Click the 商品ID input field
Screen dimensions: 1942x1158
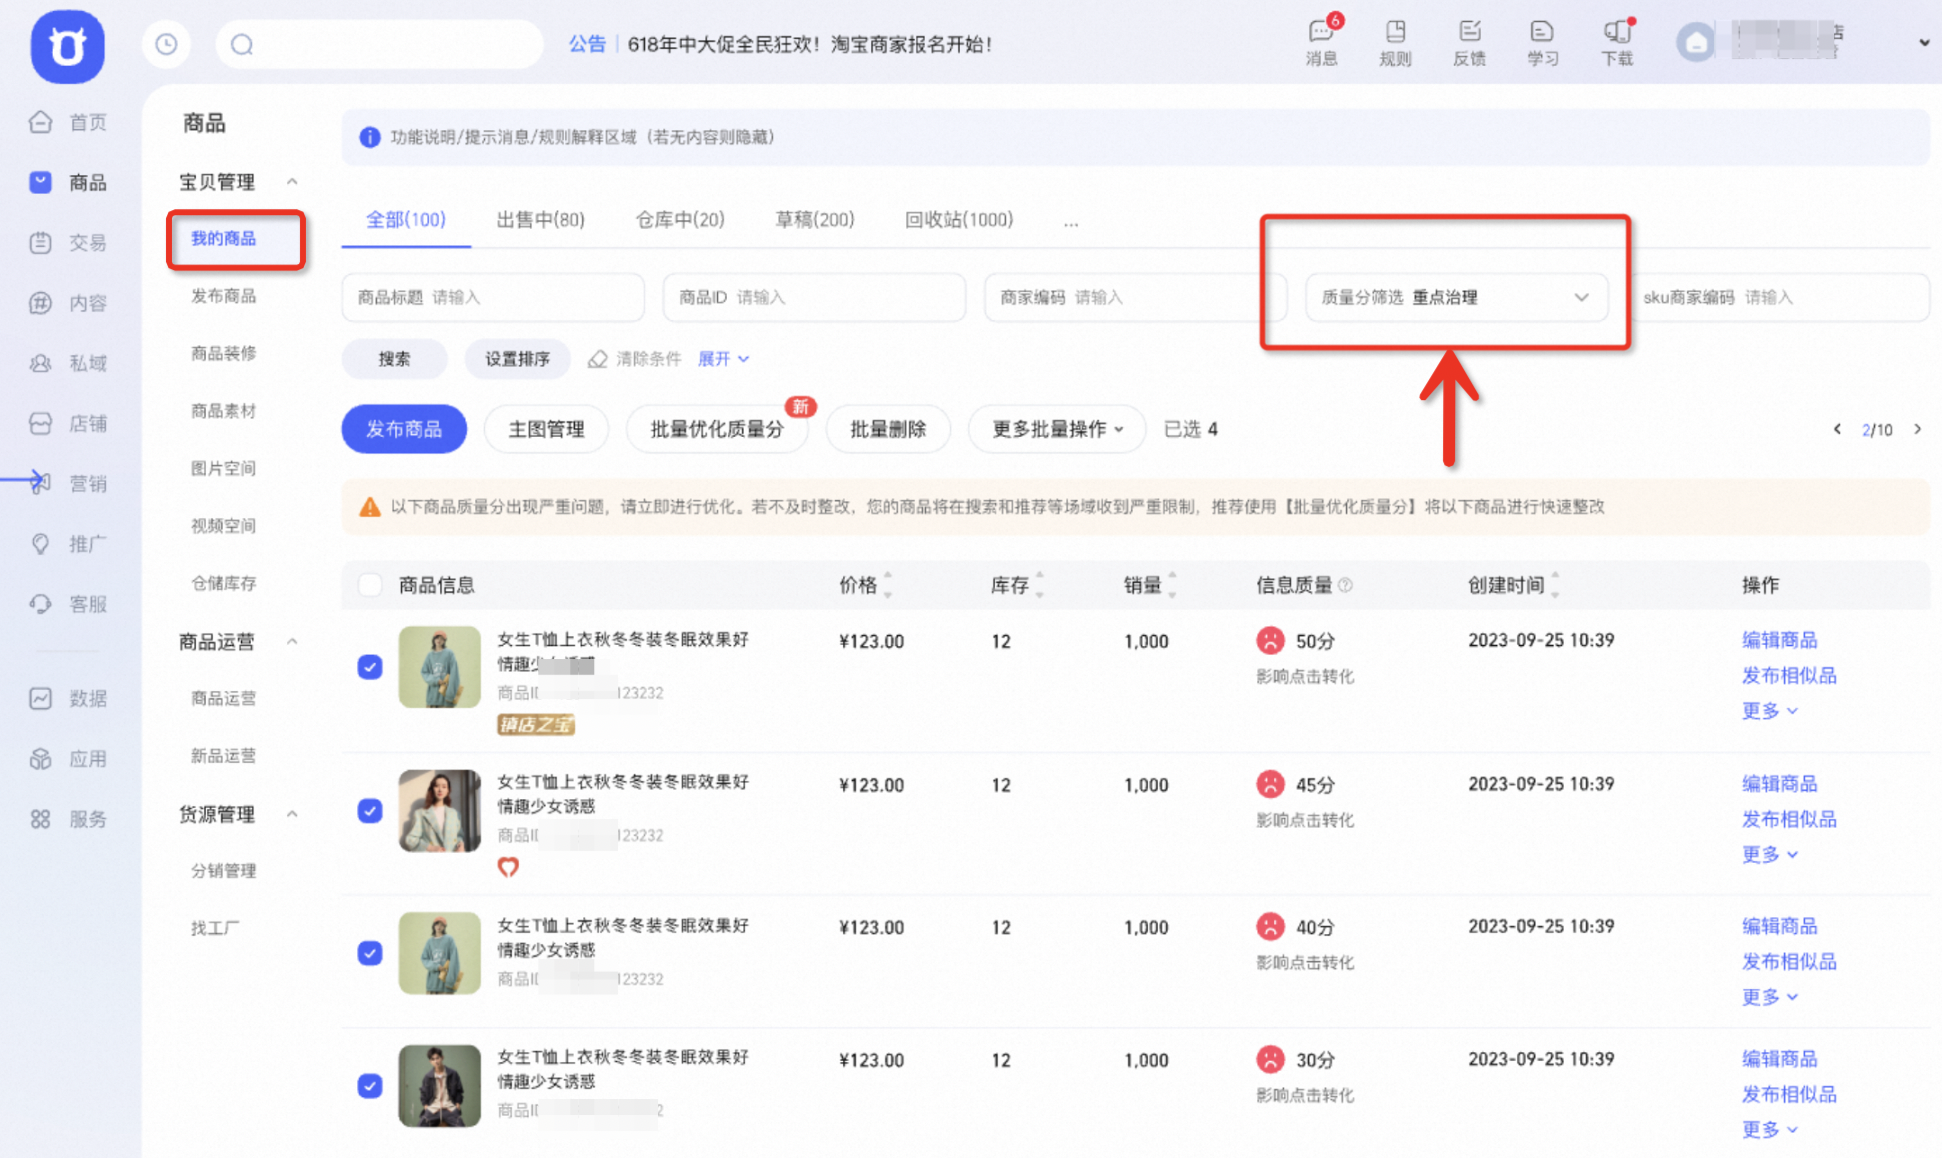(x=814, y=297)
